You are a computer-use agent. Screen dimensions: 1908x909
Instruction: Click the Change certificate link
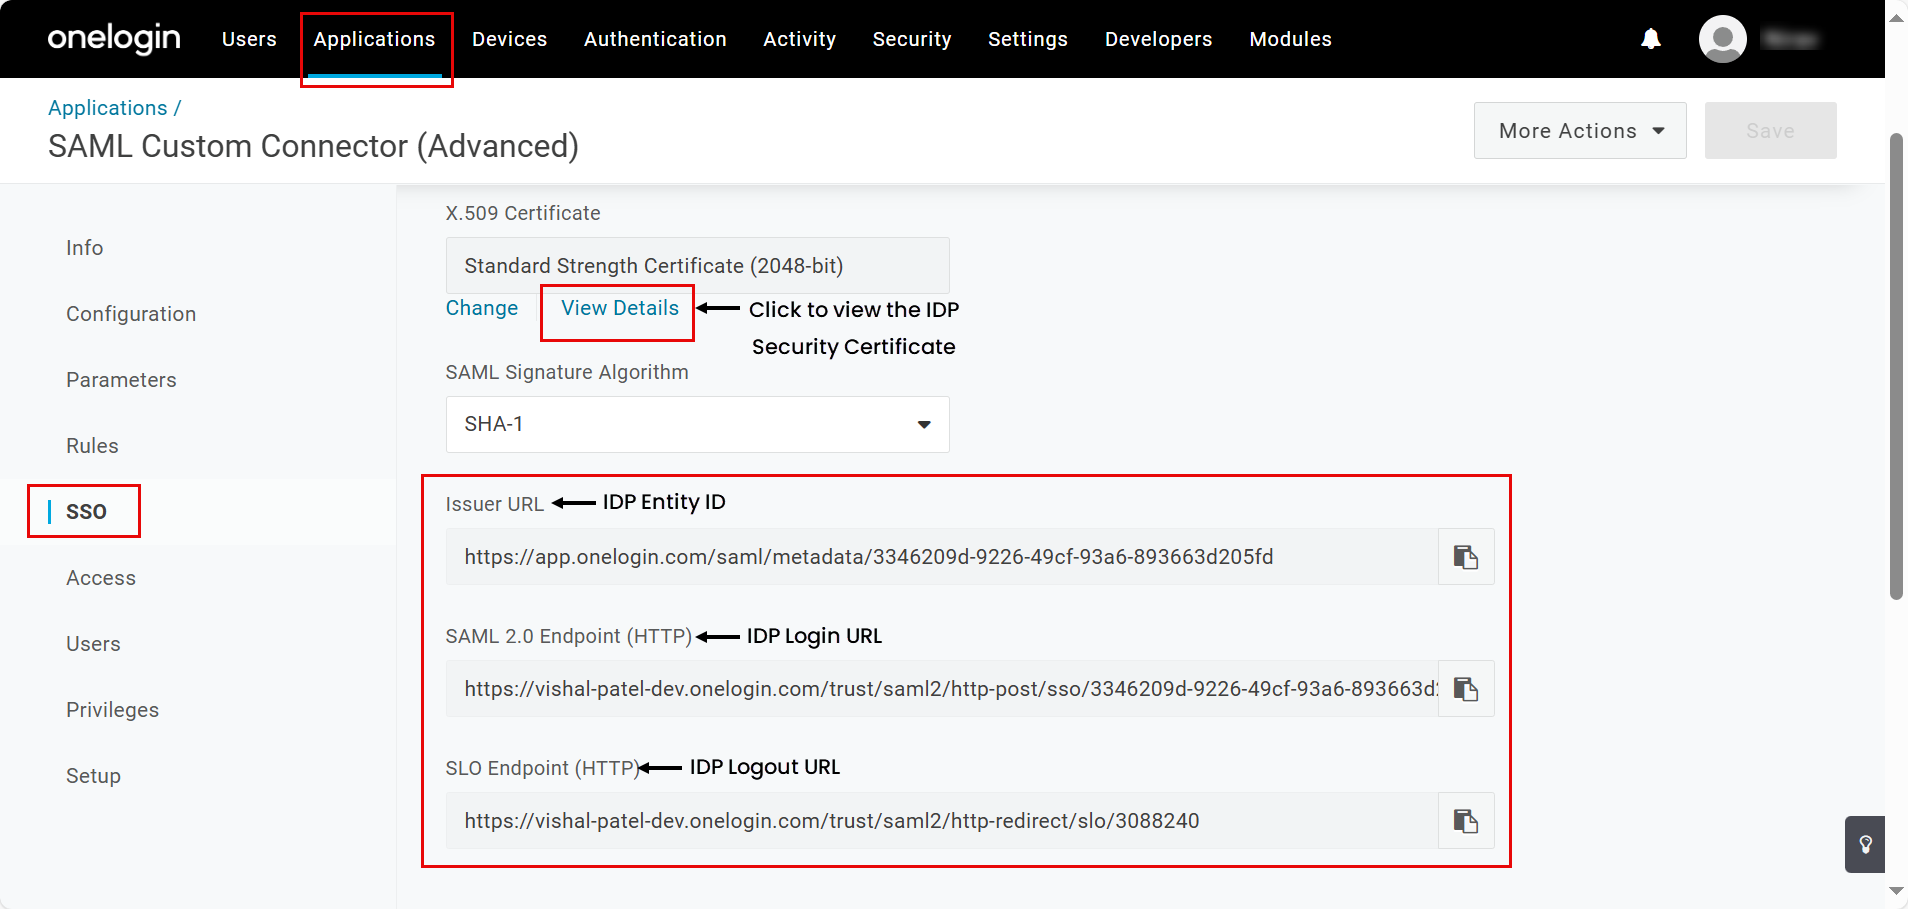482,308
